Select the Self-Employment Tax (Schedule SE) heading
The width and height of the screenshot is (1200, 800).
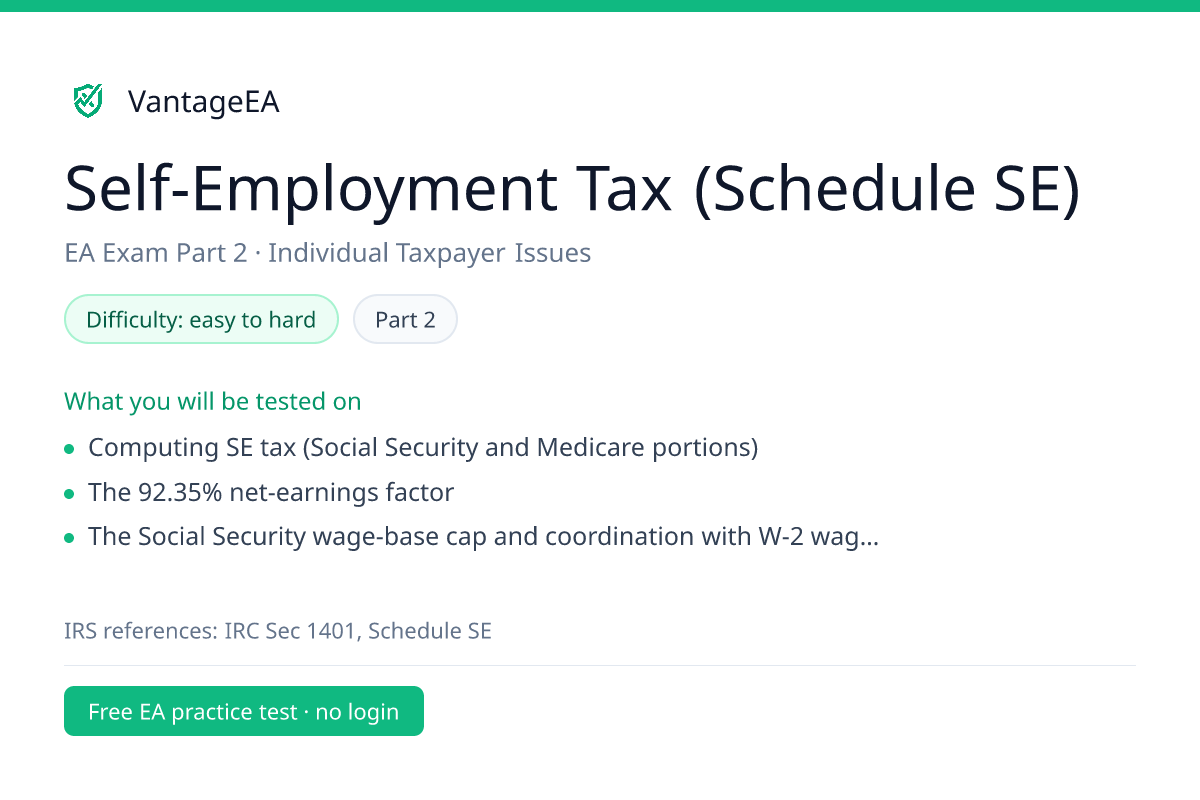573,189
